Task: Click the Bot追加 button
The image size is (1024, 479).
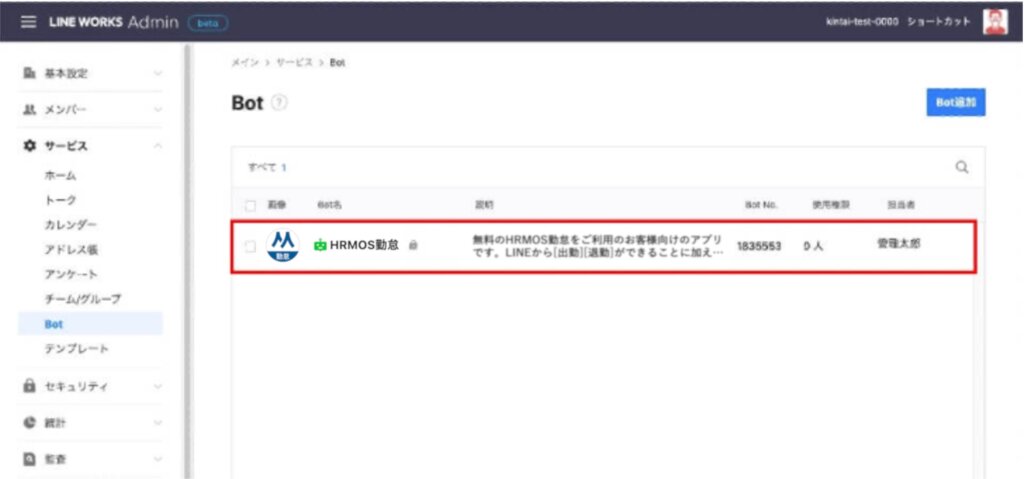Action: 955,102
